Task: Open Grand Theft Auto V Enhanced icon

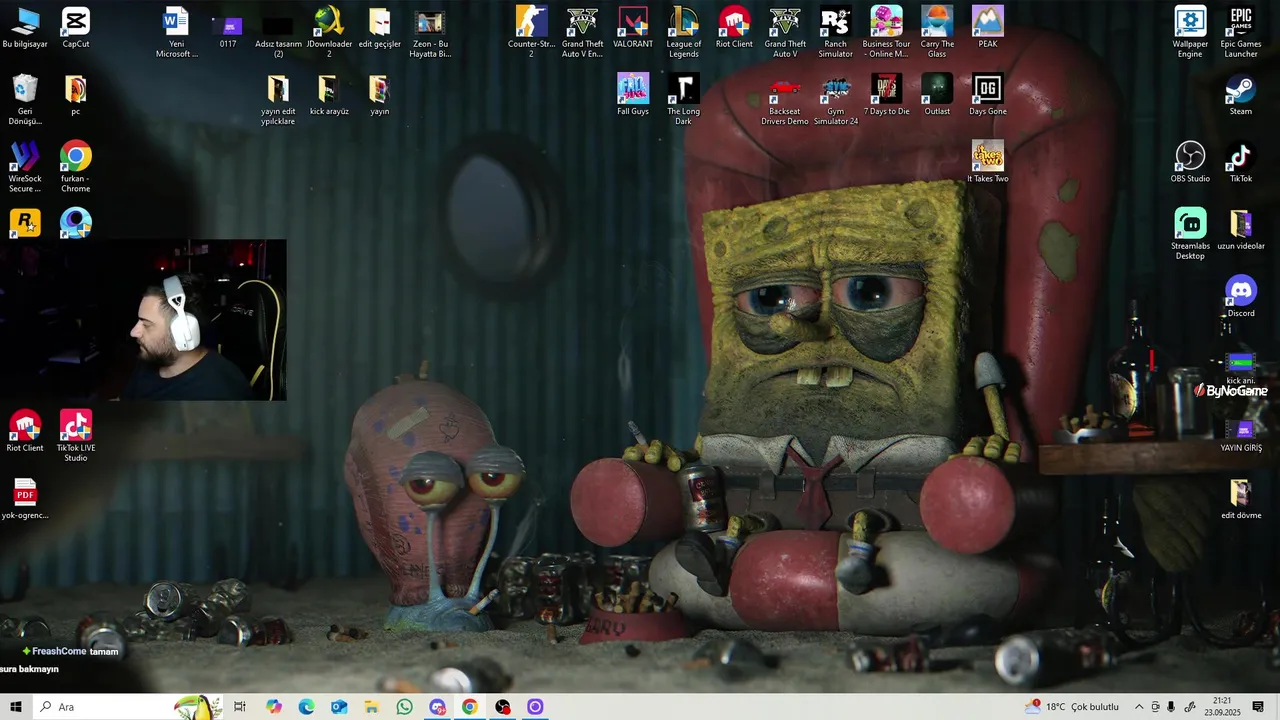Action: [x=582, y=32]
